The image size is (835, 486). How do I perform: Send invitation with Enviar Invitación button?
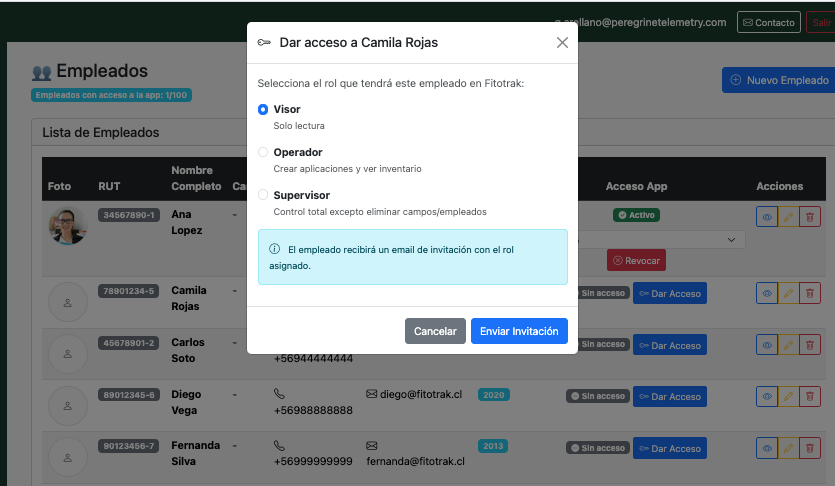519,331
